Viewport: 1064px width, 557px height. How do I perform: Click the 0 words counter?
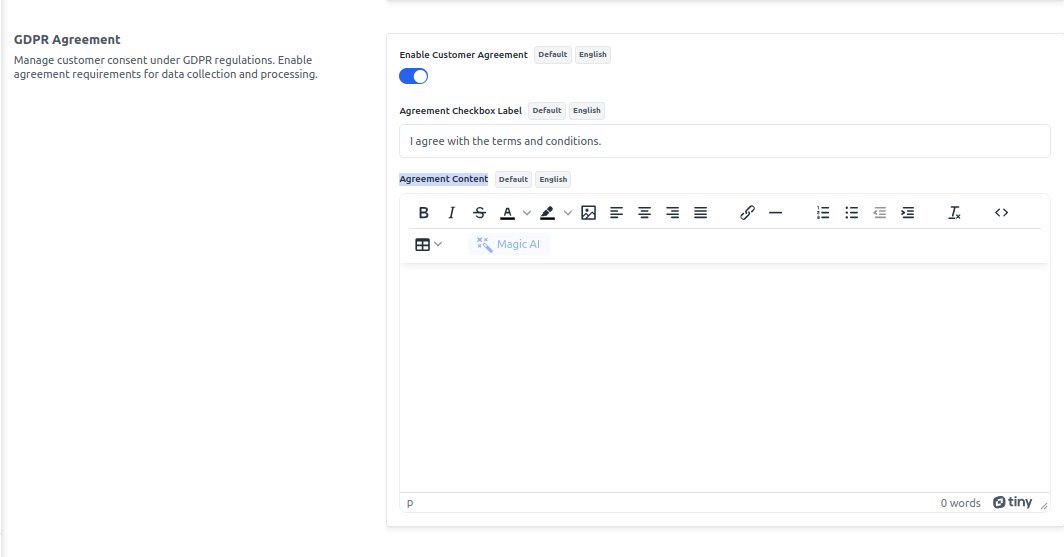coord(960,503)
